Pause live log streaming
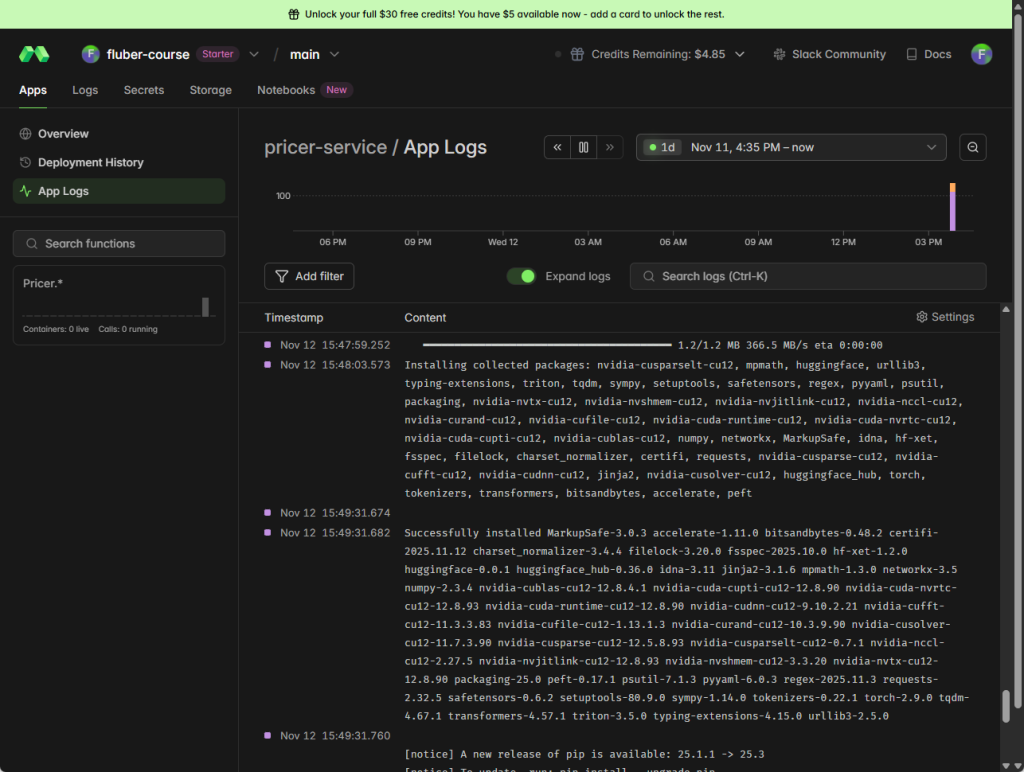This screenshot has width=1024, height=772. coord(583,147)
